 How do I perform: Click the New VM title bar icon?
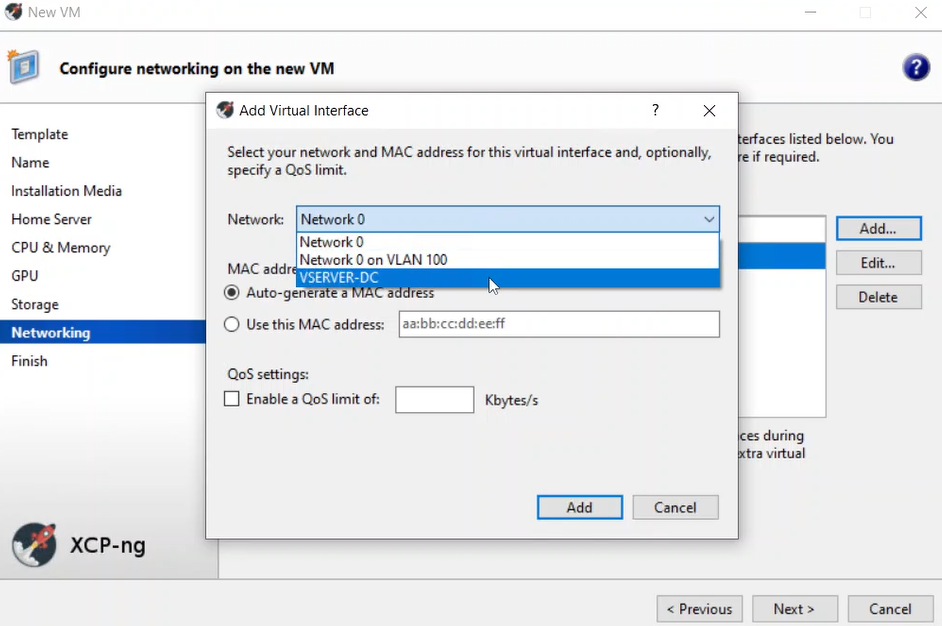coord(13,13)
